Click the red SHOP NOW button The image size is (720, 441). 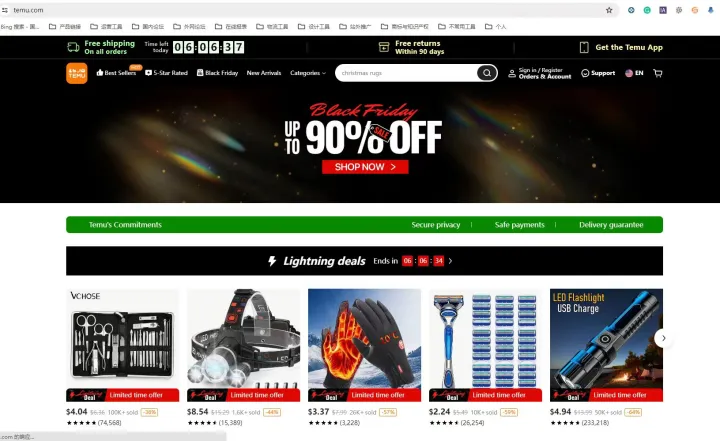(x=365, y=167)
